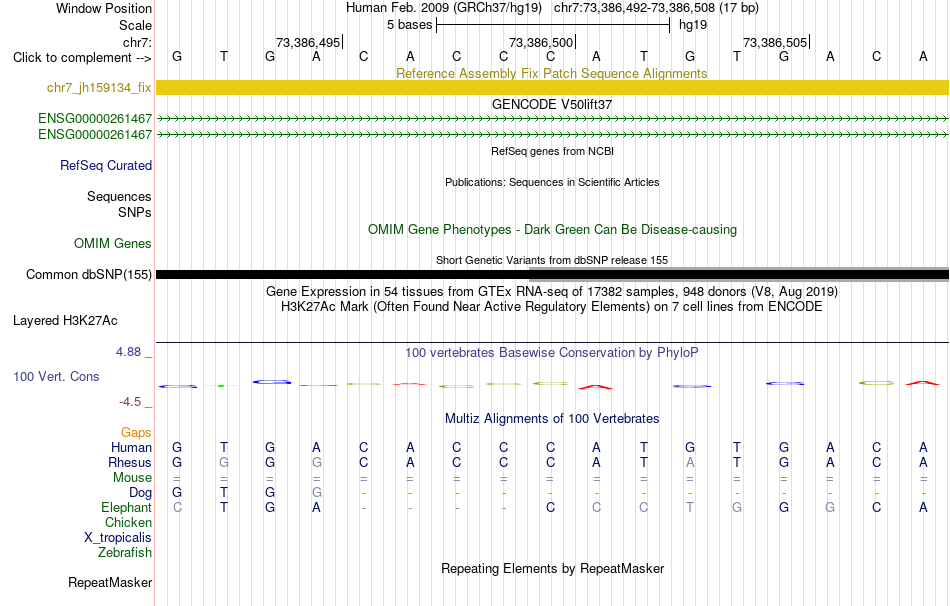The height and width of the screenshot is (606, 950).
Task: Click the 73,386,500 ruler position
Action: [x=541, y=42]
